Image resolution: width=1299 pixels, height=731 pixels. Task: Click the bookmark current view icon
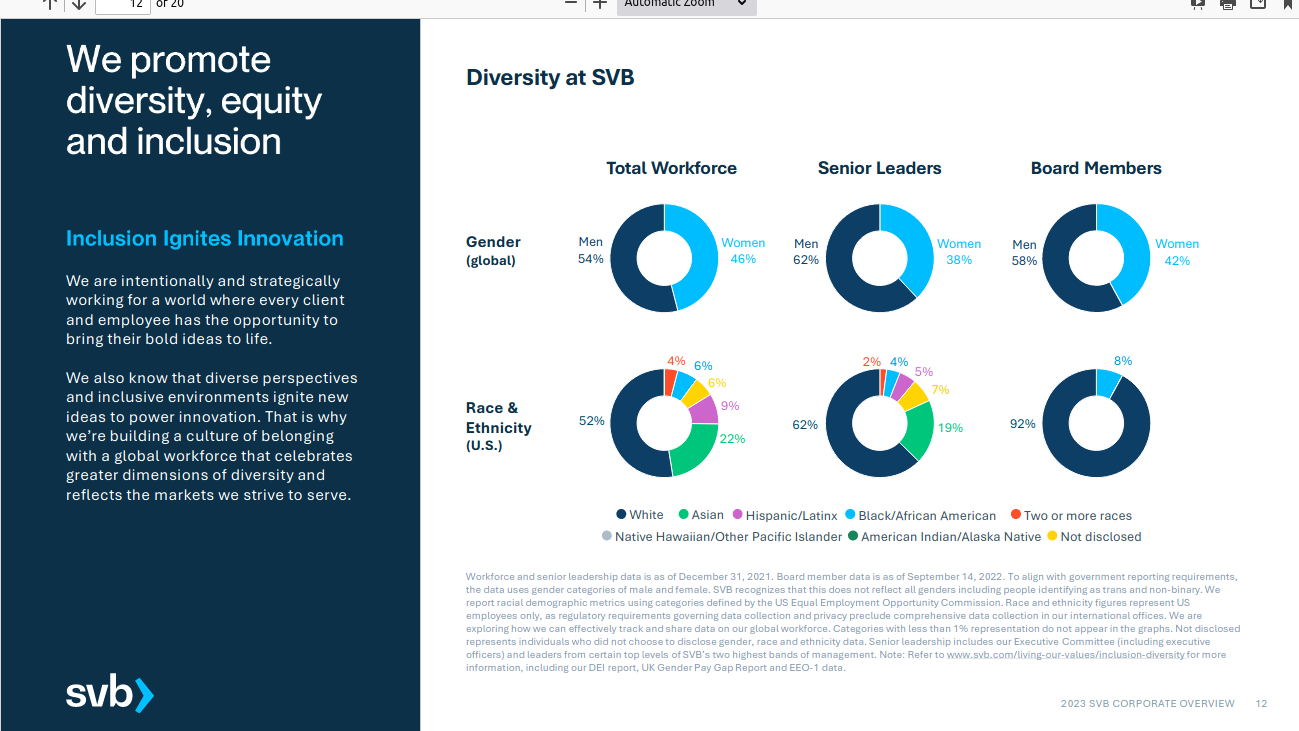pos(1288,3)
